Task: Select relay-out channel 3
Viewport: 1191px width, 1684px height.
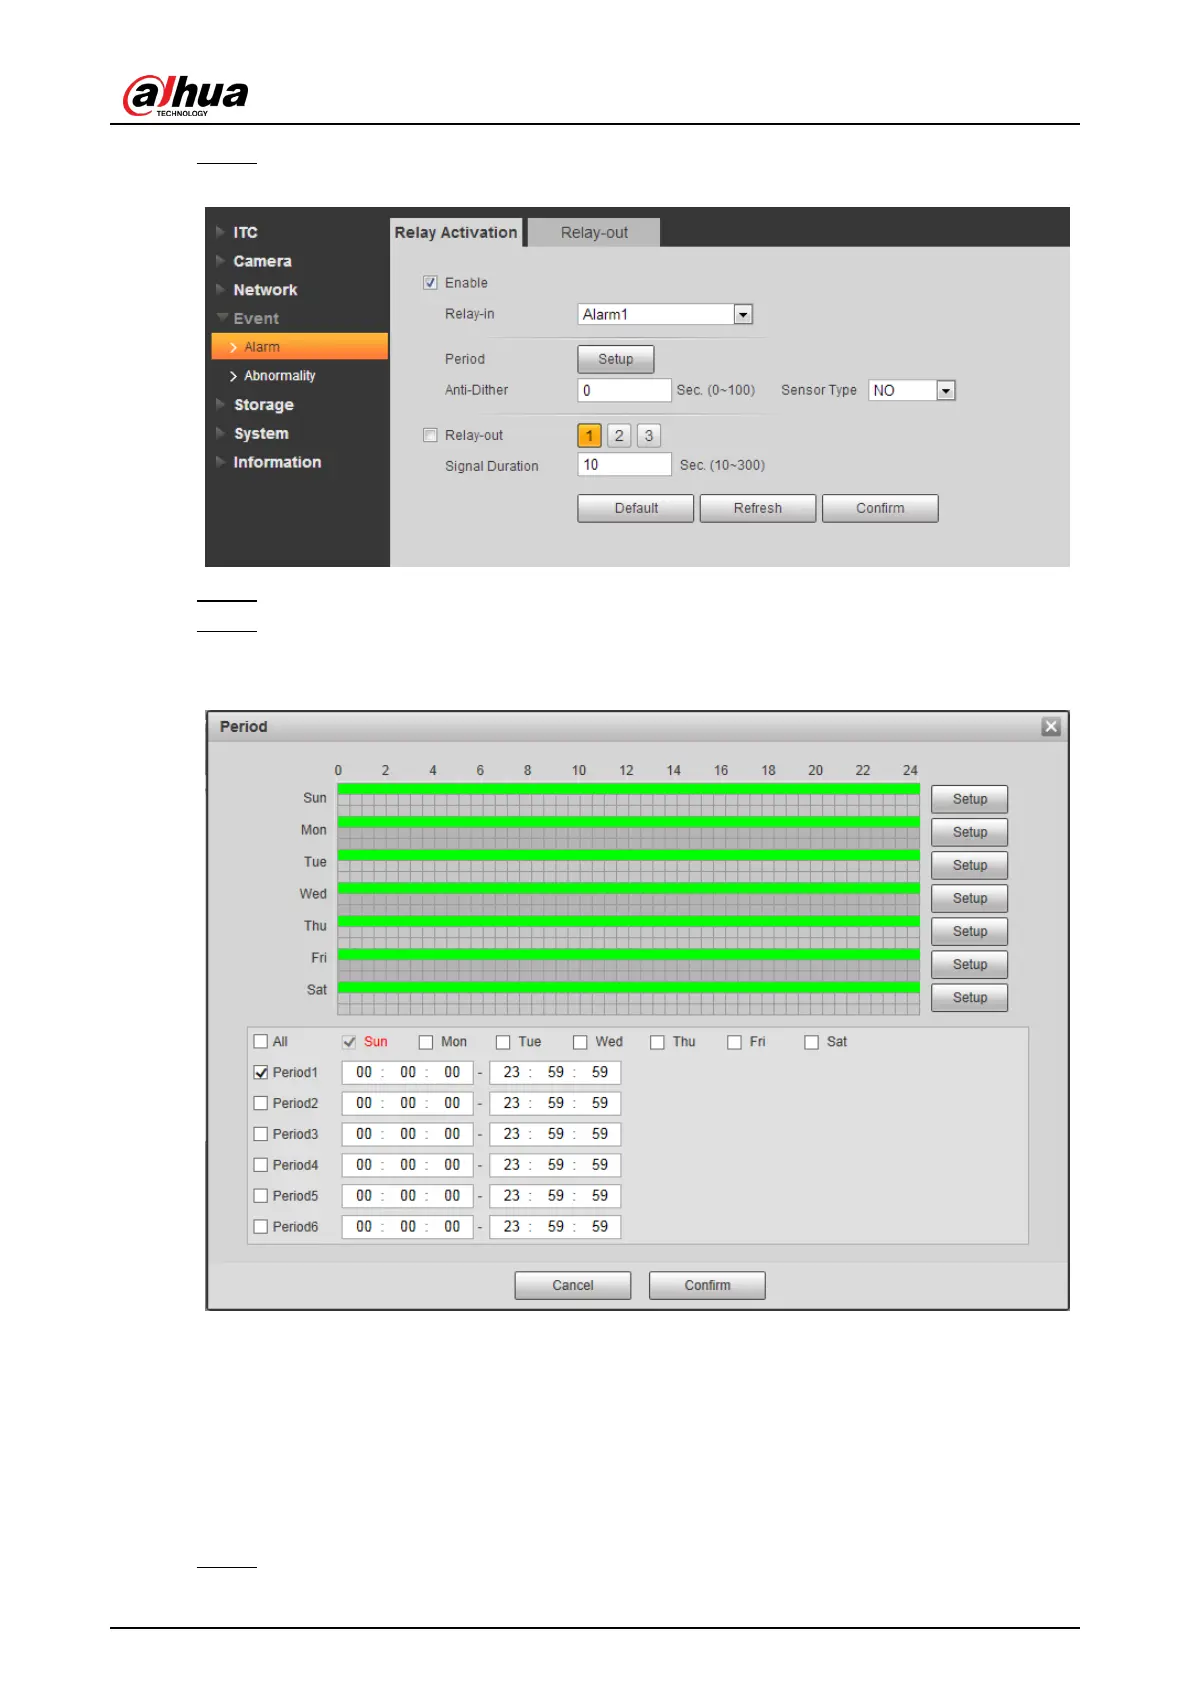Action: click(x=649, y=436)
